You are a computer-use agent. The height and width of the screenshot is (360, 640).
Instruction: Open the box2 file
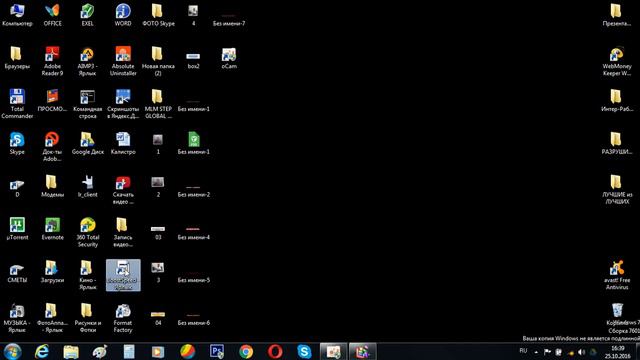click(x=193, y=60)
